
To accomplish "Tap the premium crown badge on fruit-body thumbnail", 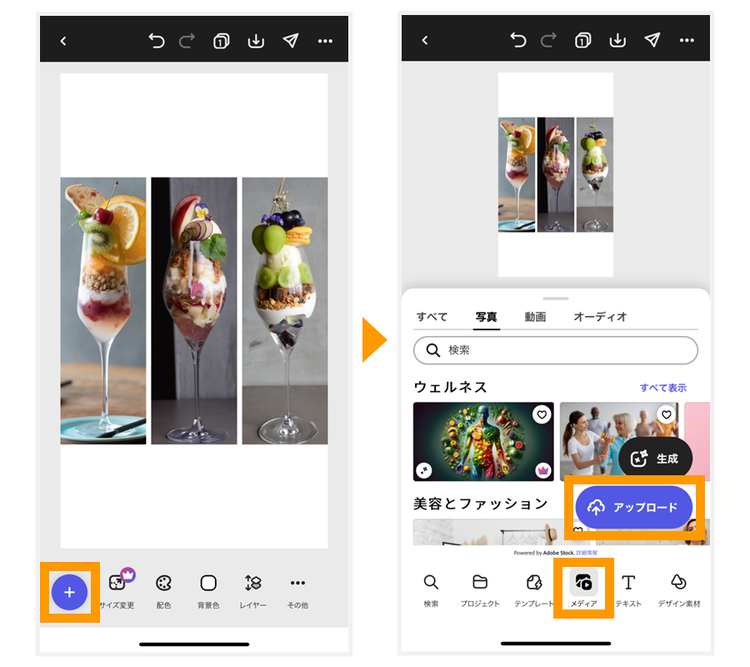I will pyautogui.click(x=542, y=470).
